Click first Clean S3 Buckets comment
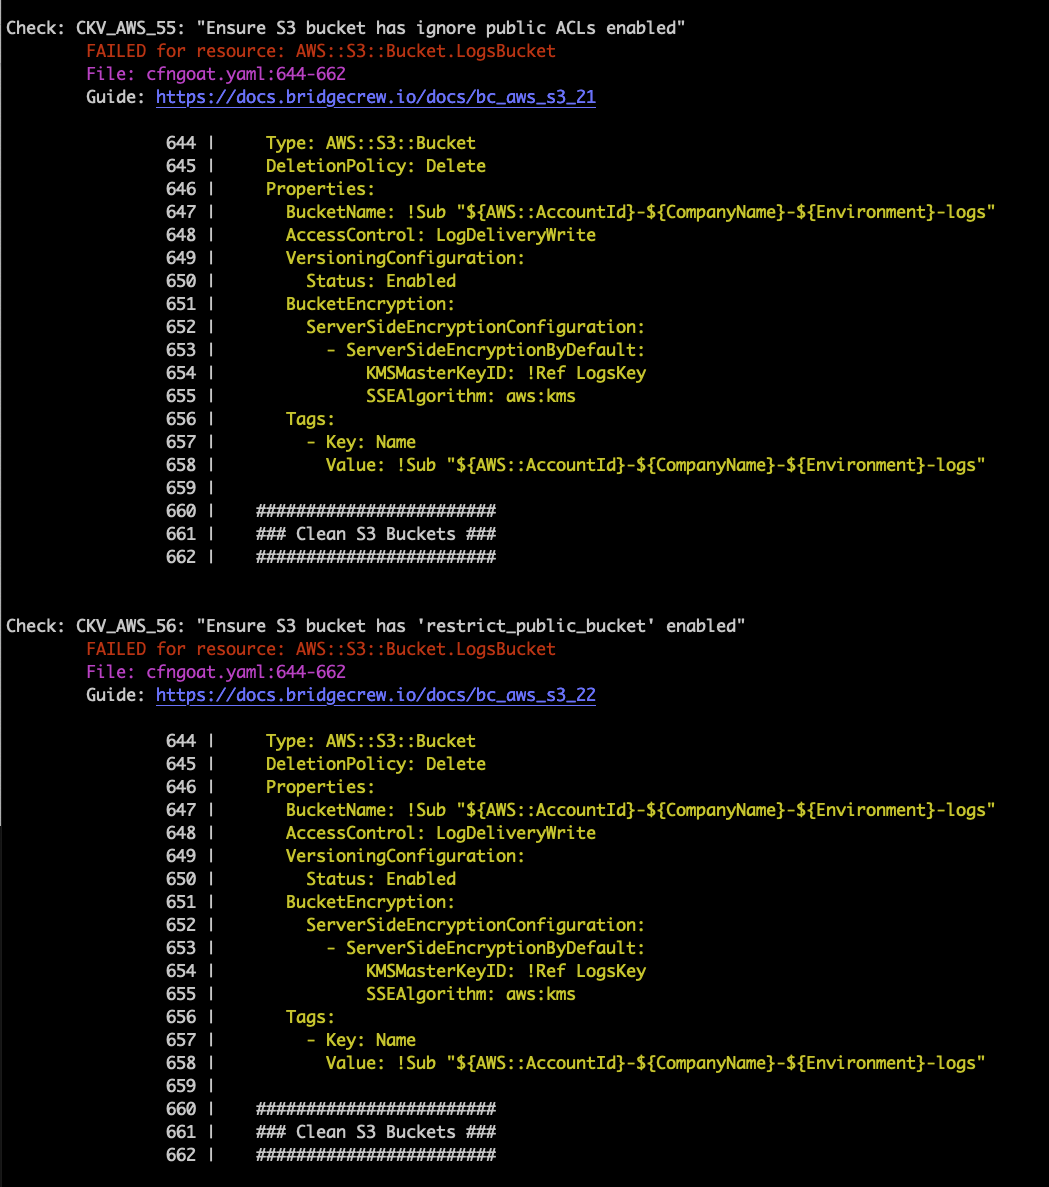The image size is (1049, 1187). pos(376,534)
